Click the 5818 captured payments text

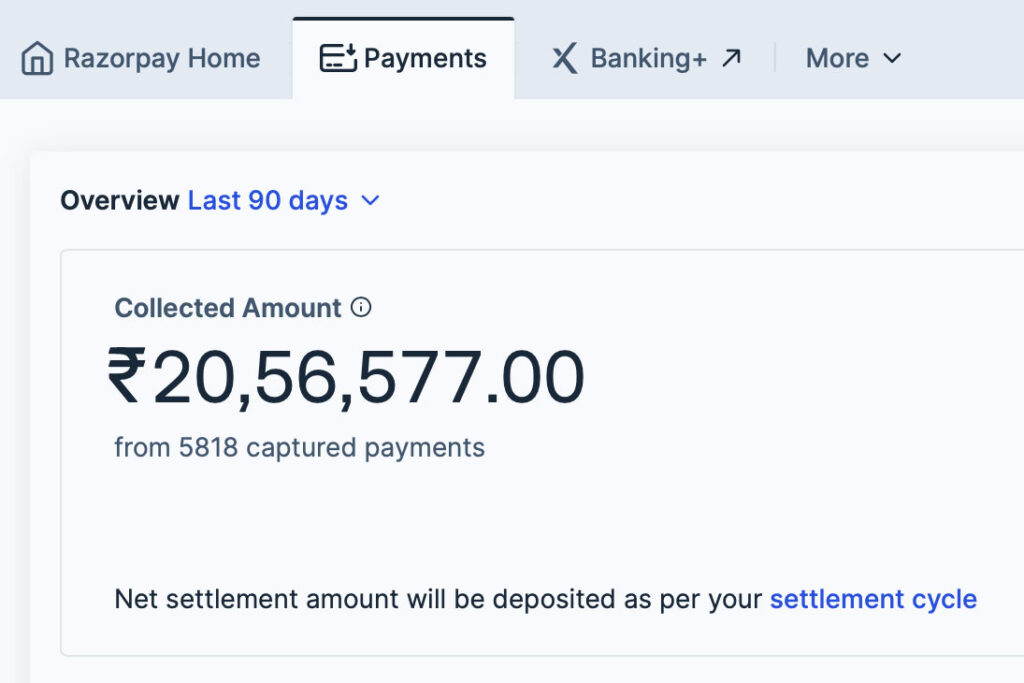pos(299,447)
